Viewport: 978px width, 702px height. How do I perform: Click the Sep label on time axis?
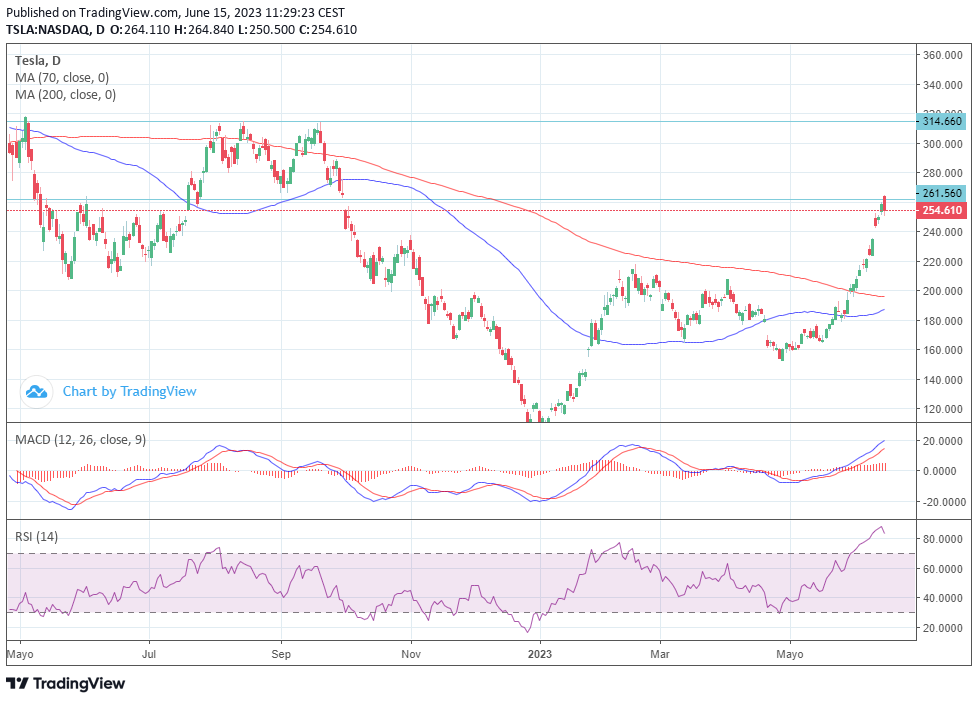(x=281, y=654)
